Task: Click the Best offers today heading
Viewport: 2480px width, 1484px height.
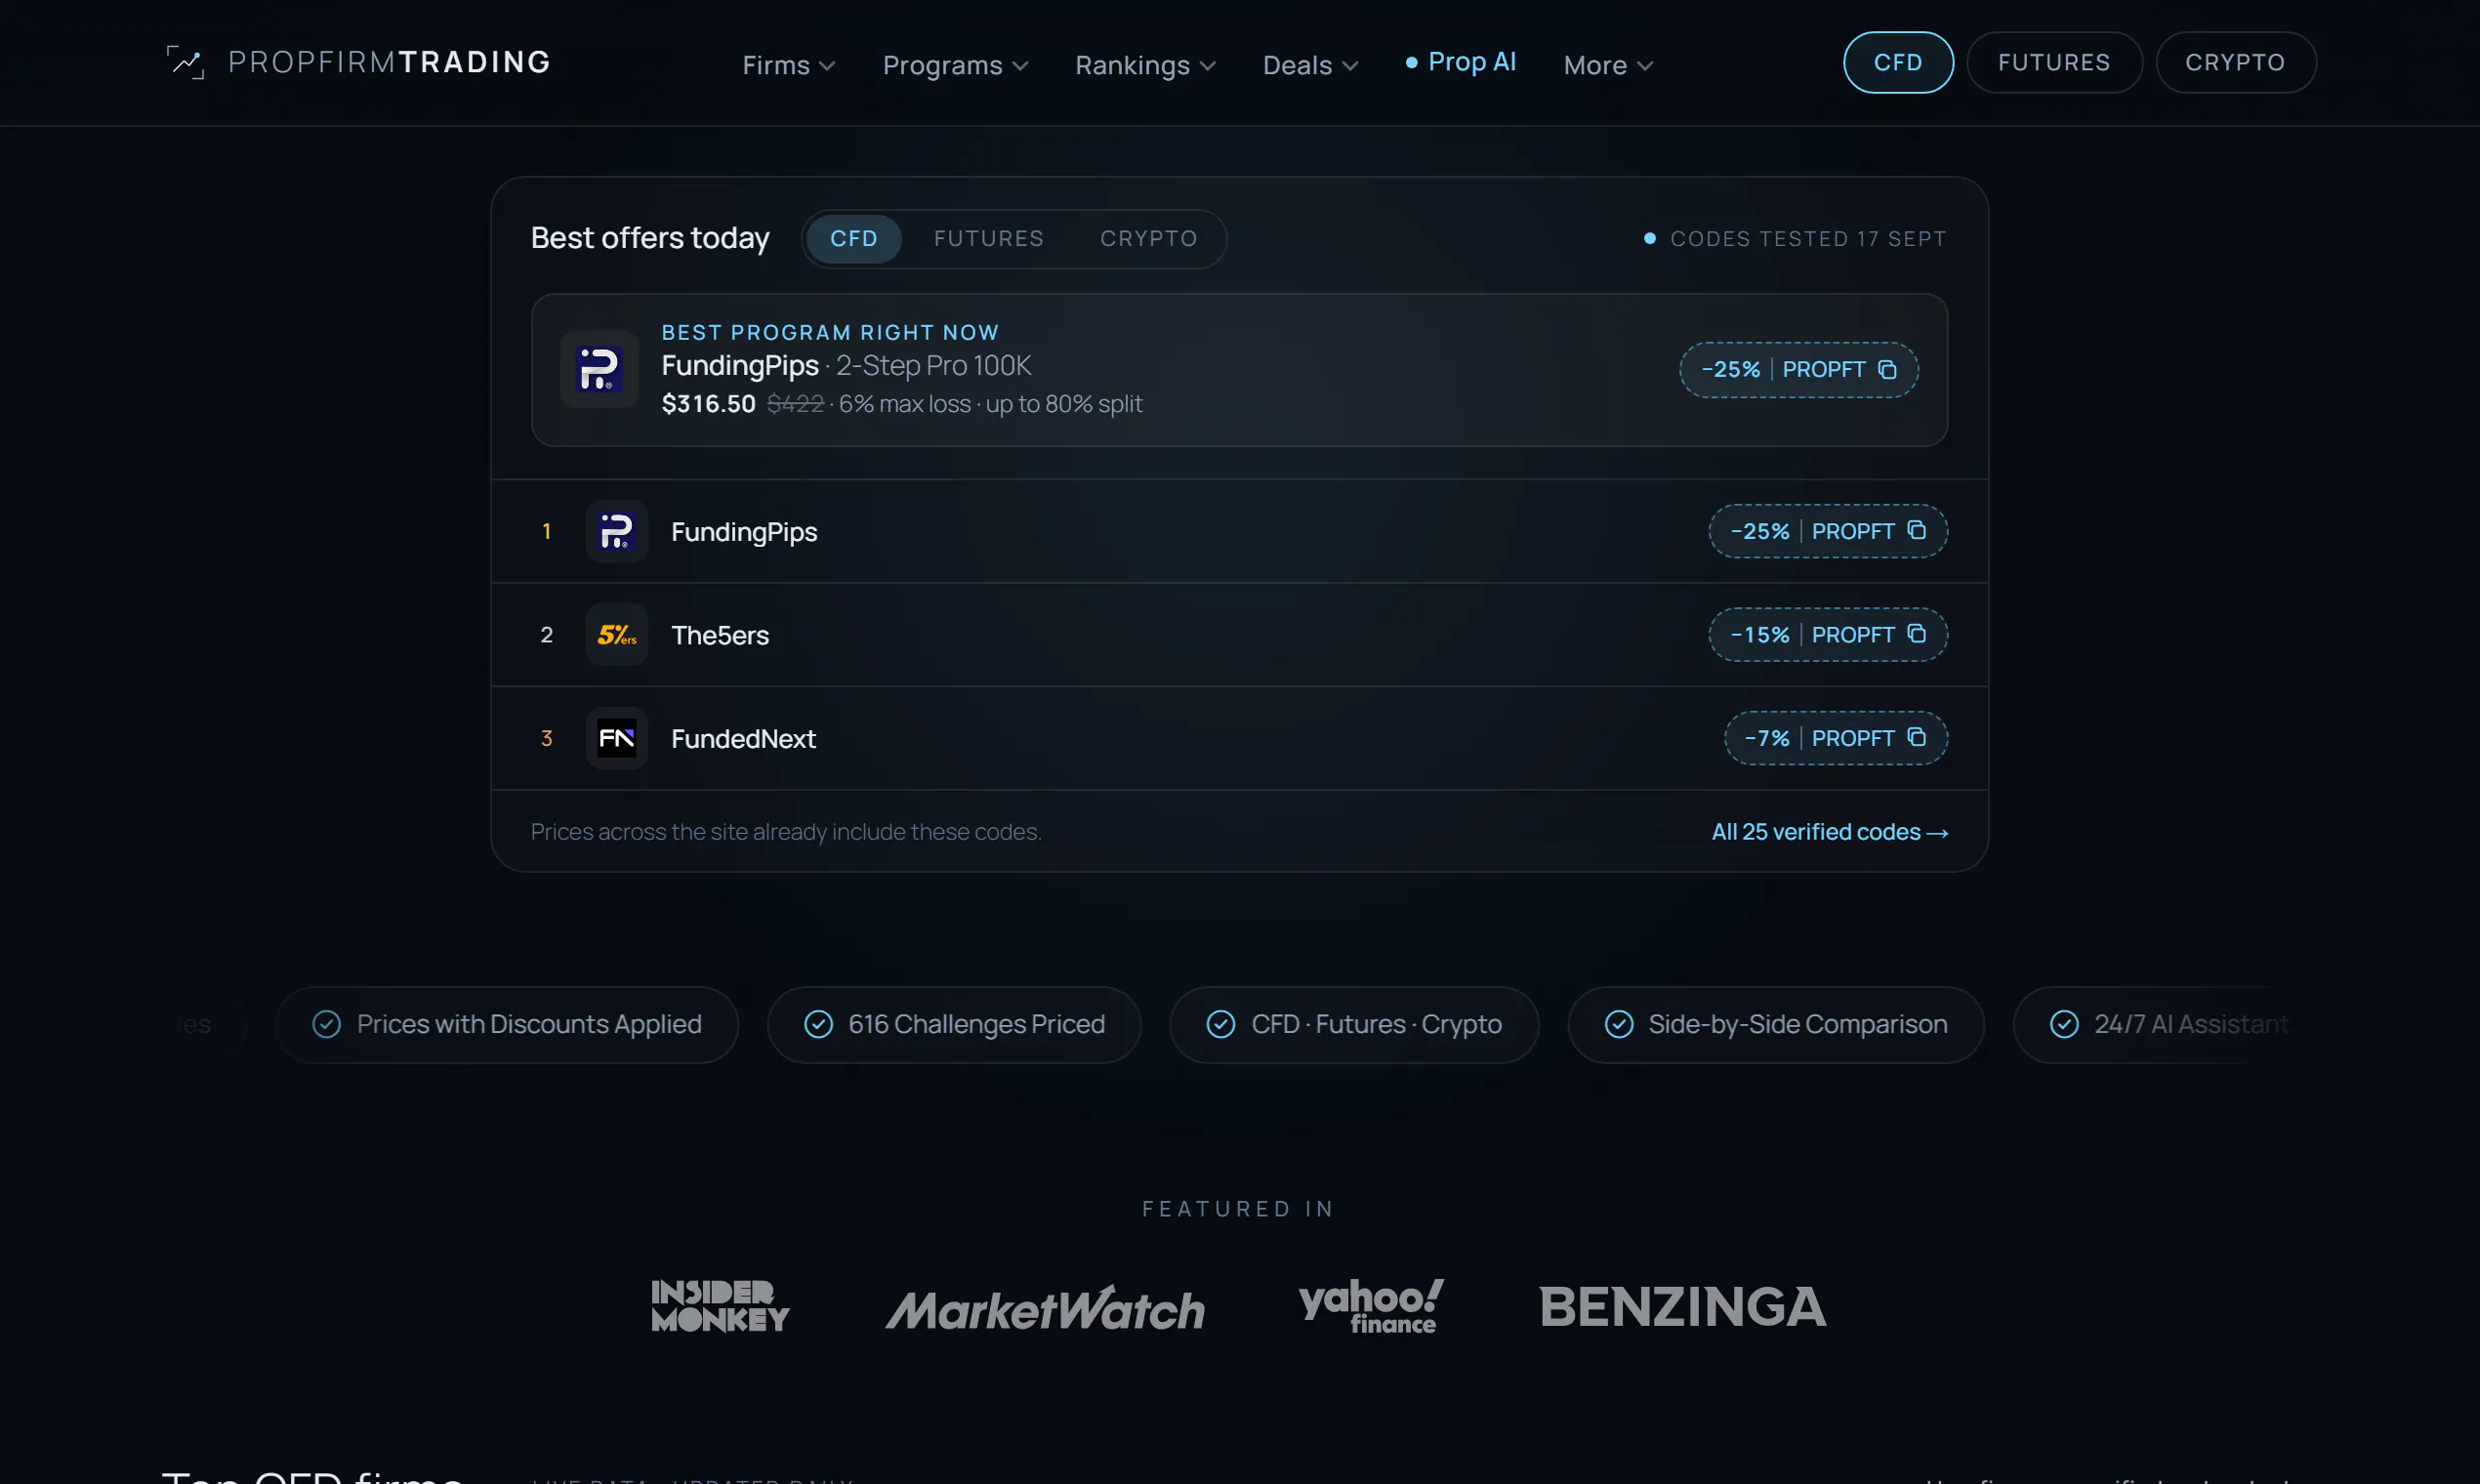Action: click(650, 238)
